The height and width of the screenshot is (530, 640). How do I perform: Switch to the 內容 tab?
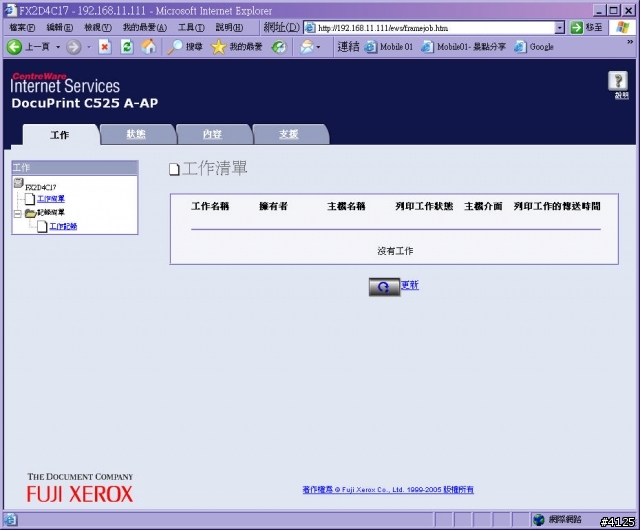tap(213, 134)
